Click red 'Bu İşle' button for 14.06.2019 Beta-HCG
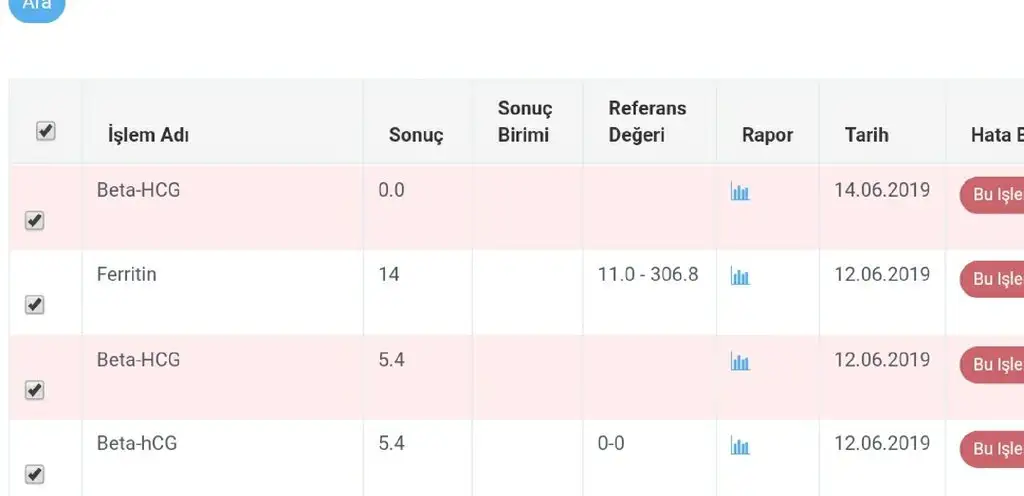Screen dimensions: 1024x496 pyautogui.click(x=994, y=195)
